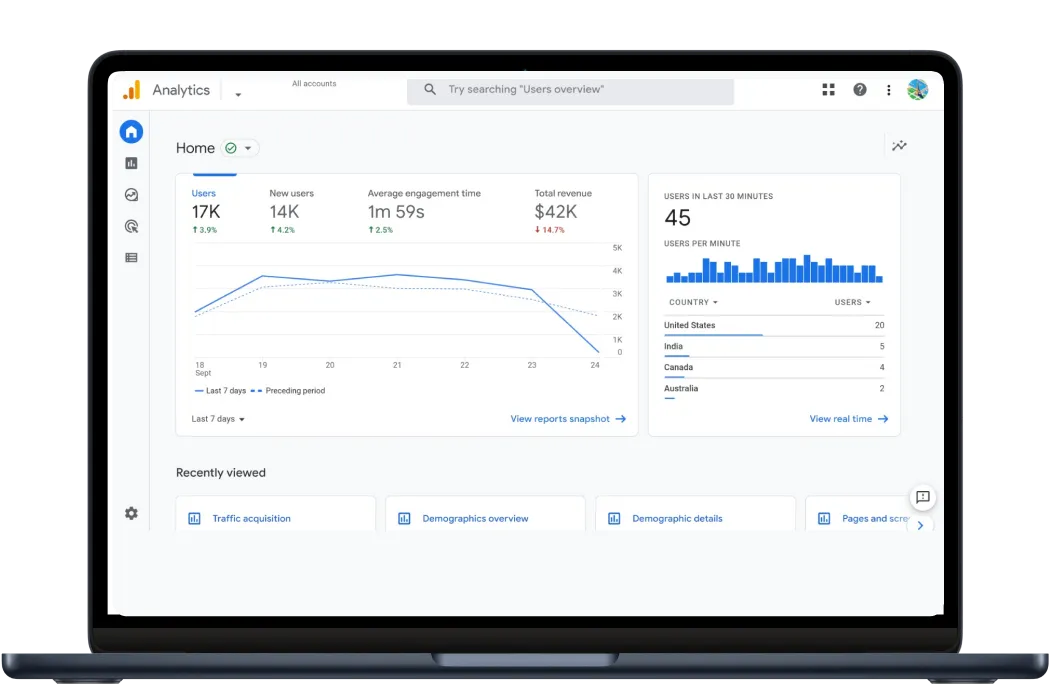Click the green check status icon beside Home
This screenshot has width=1052, height=686.
[231, 148]
